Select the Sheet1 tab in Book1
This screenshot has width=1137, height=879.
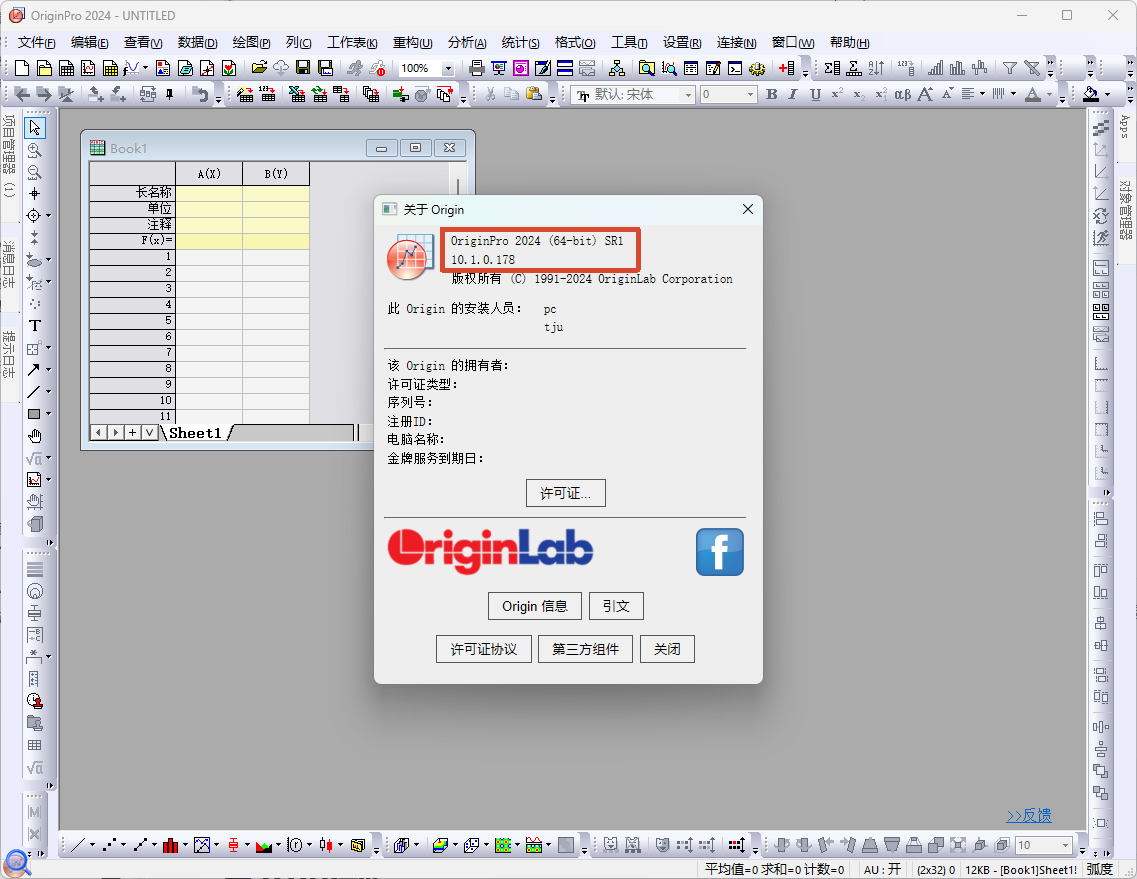[195, 433]
